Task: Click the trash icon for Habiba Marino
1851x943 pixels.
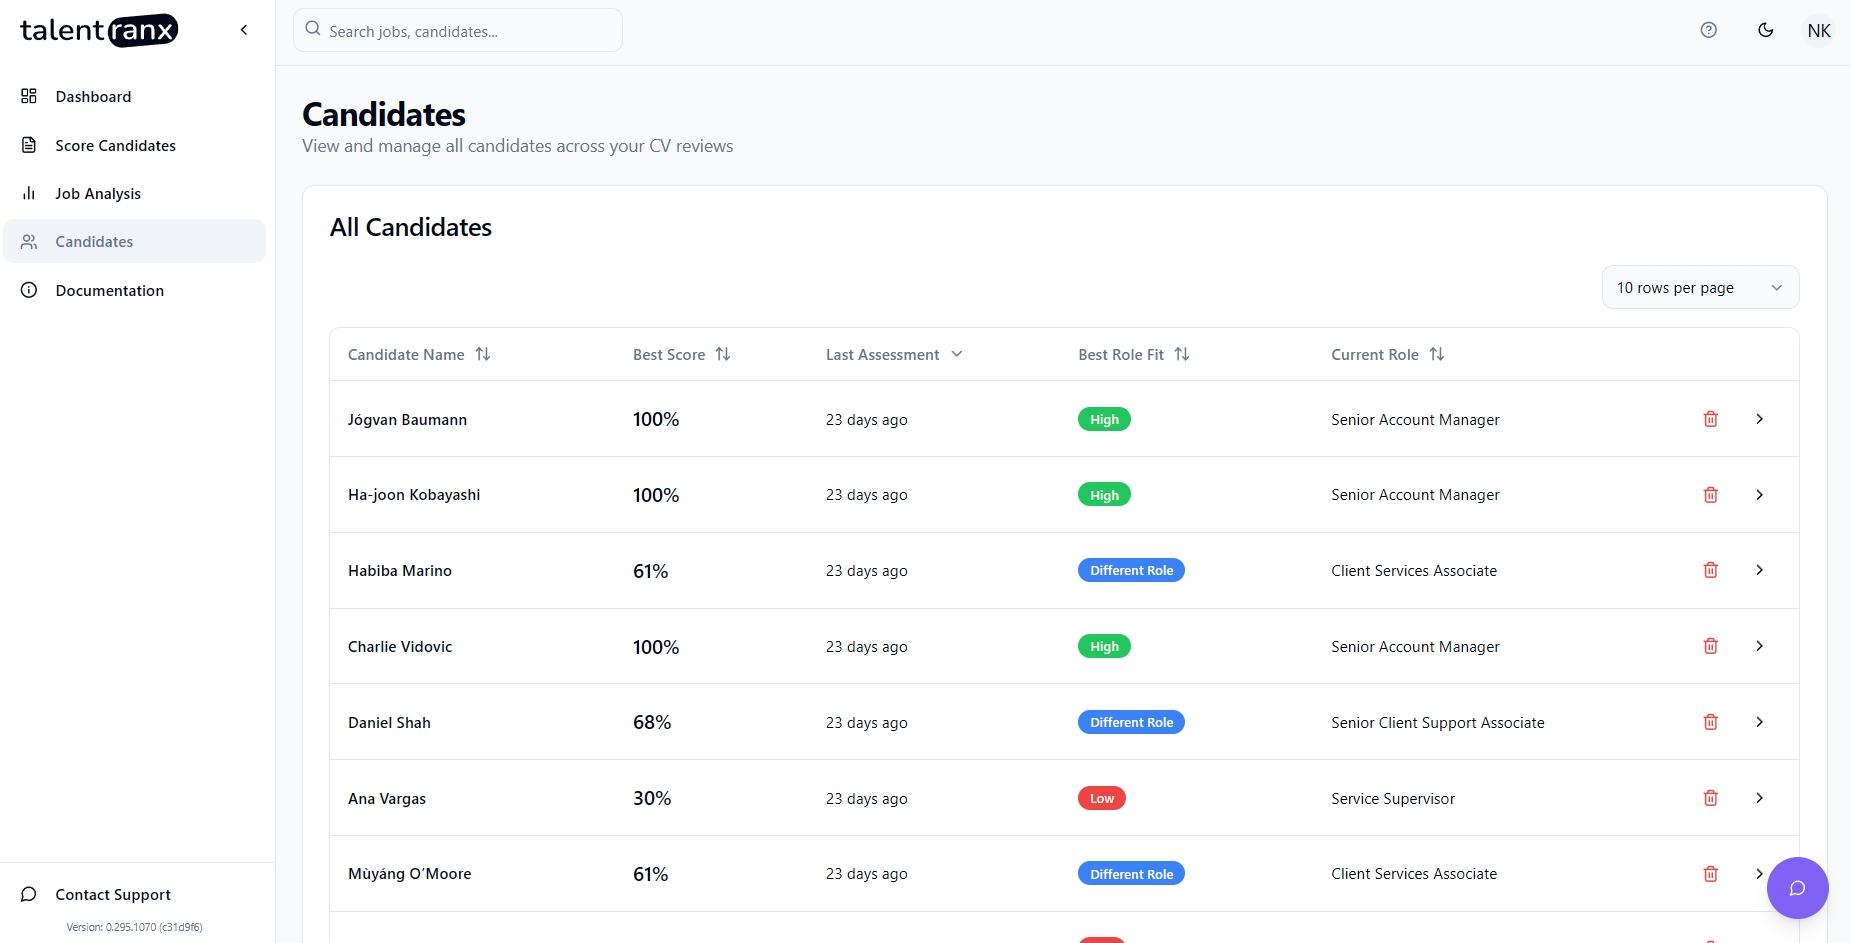Action: [x=1710, y=570]
